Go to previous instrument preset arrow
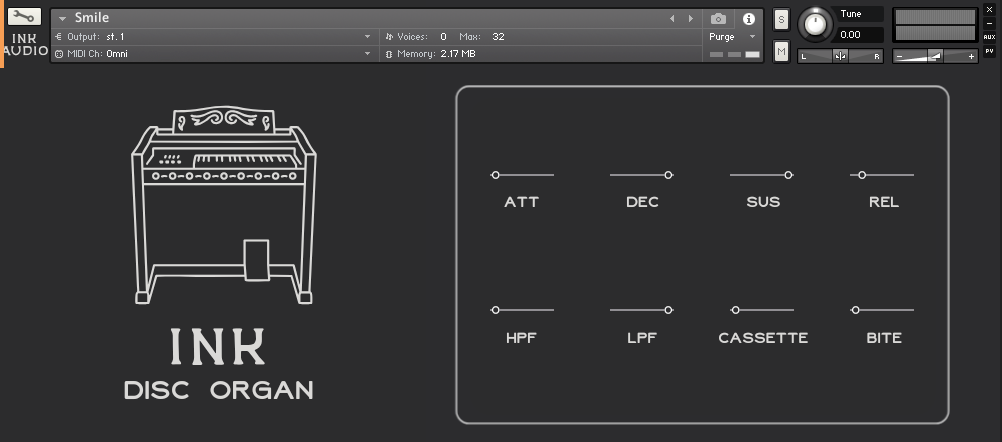 pos(672,18)
